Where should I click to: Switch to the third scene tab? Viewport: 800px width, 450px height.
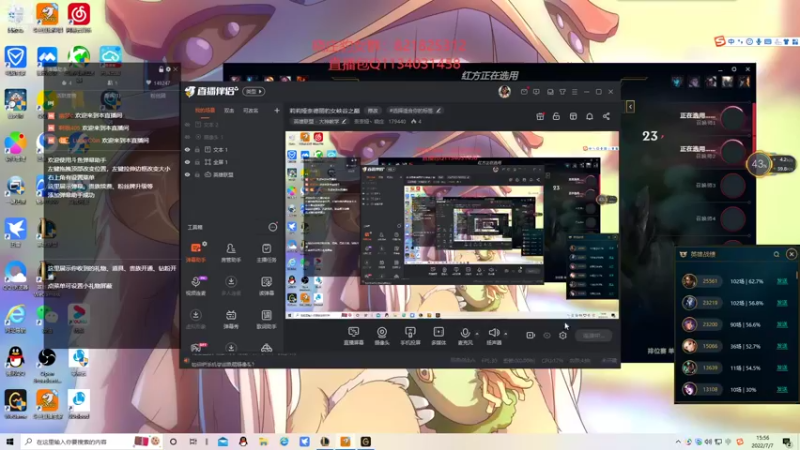[x=251, y=110]
